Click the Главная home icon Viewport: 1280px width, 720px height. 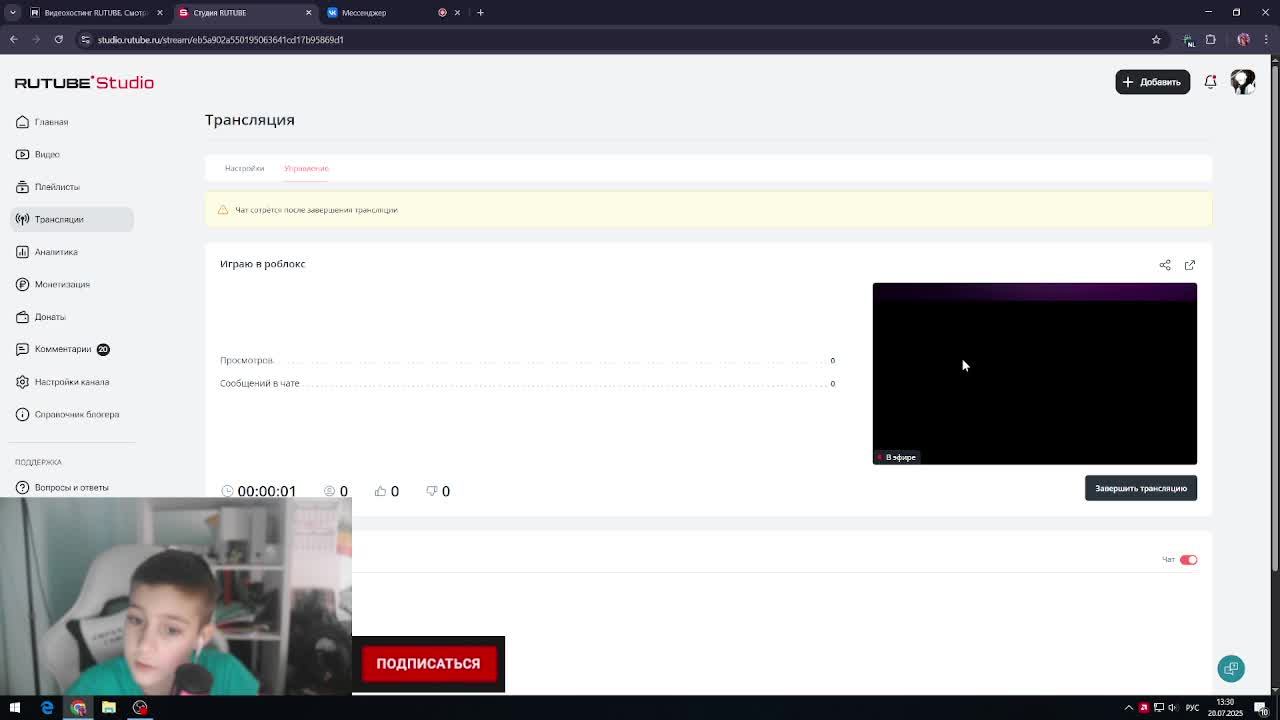click(22, 122)
